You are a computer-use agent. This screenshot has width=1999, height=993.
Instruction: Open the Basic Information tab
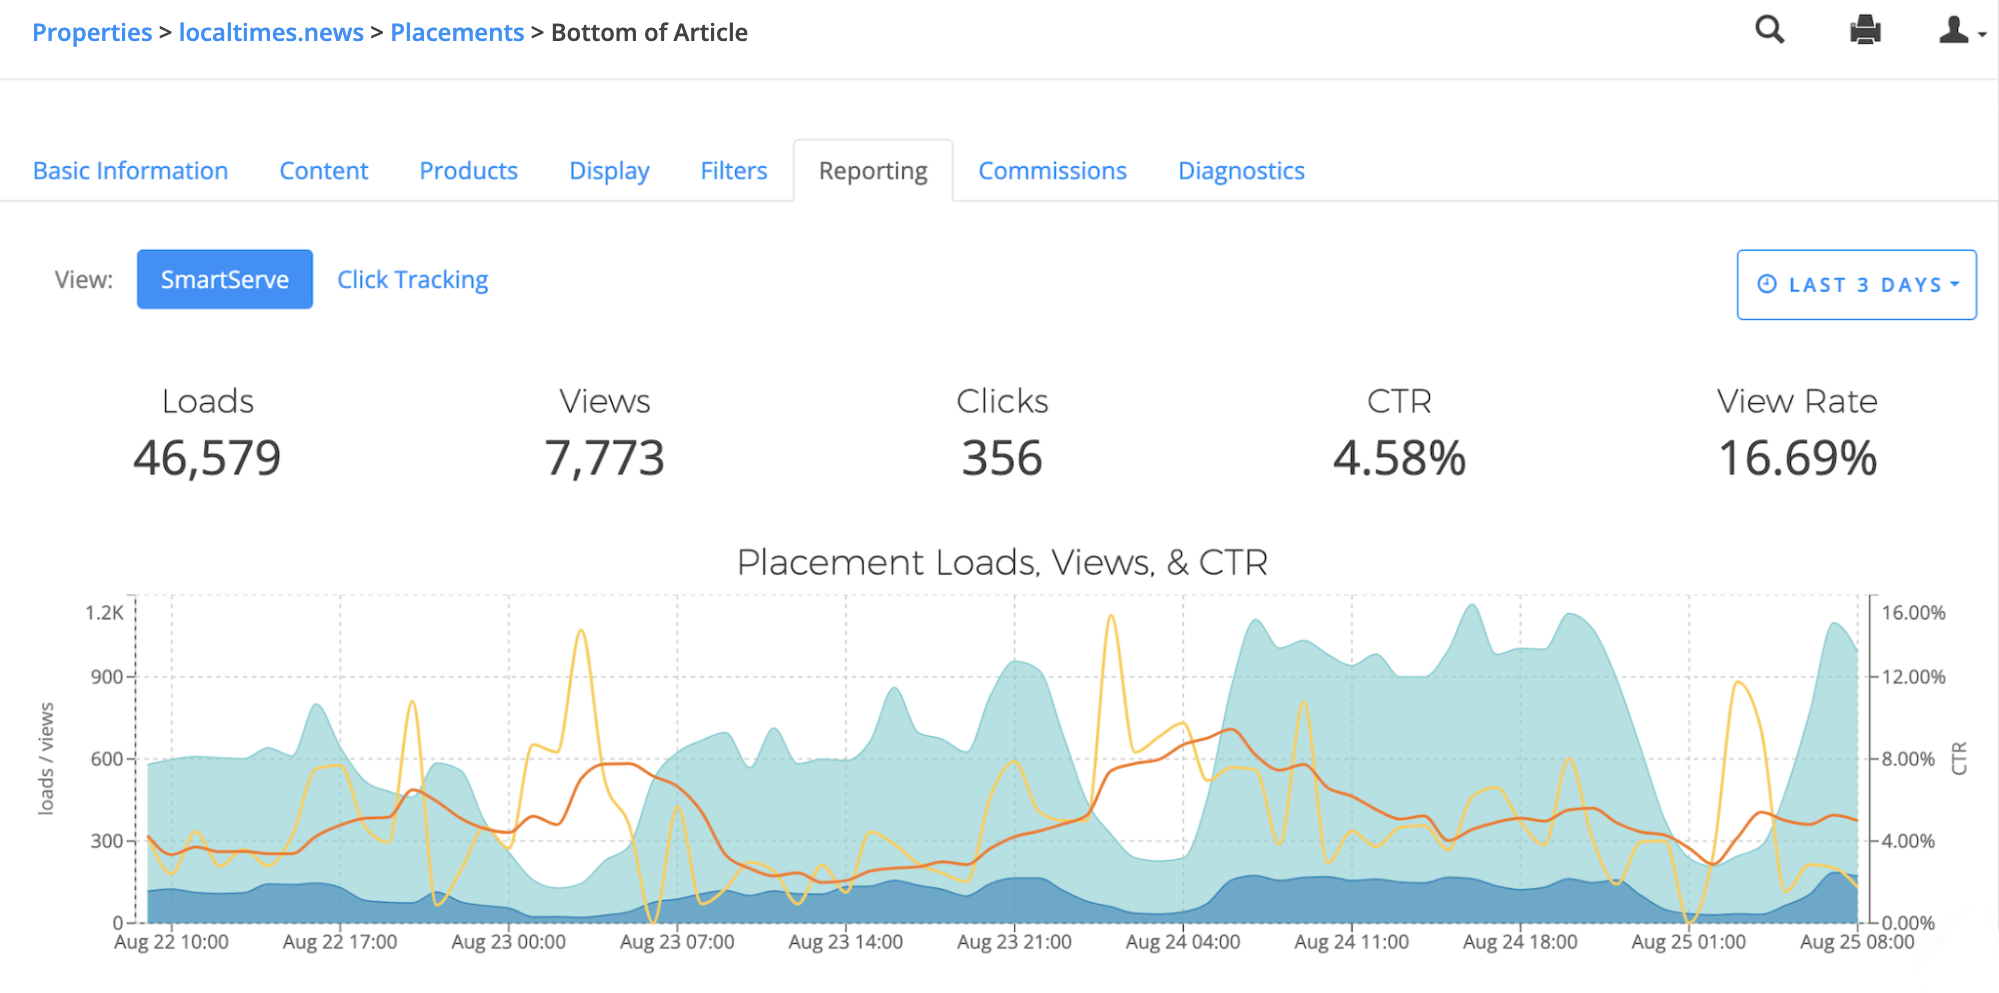131,171
